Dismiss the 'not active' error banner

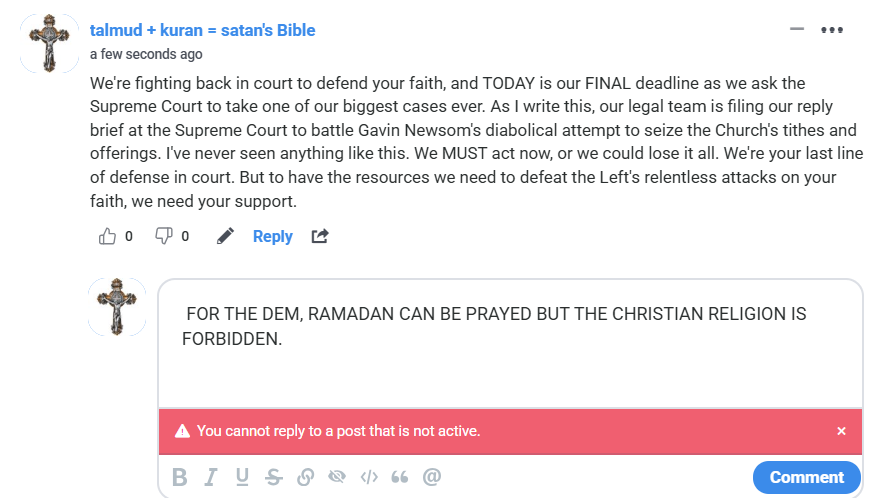841,431
